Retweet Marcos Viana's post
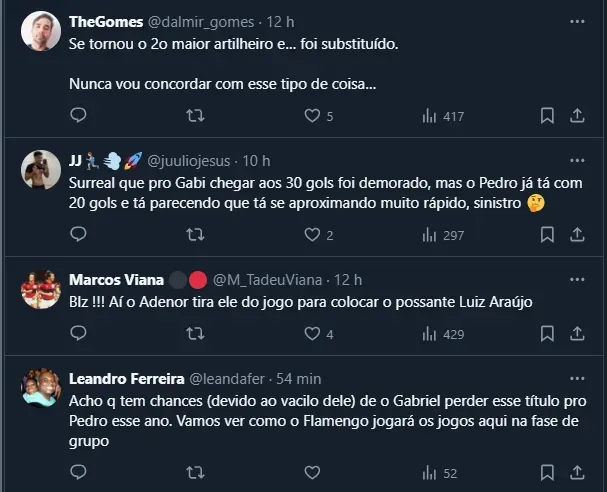The width and height of the screenshot is (607, 492). click(195, 334)
